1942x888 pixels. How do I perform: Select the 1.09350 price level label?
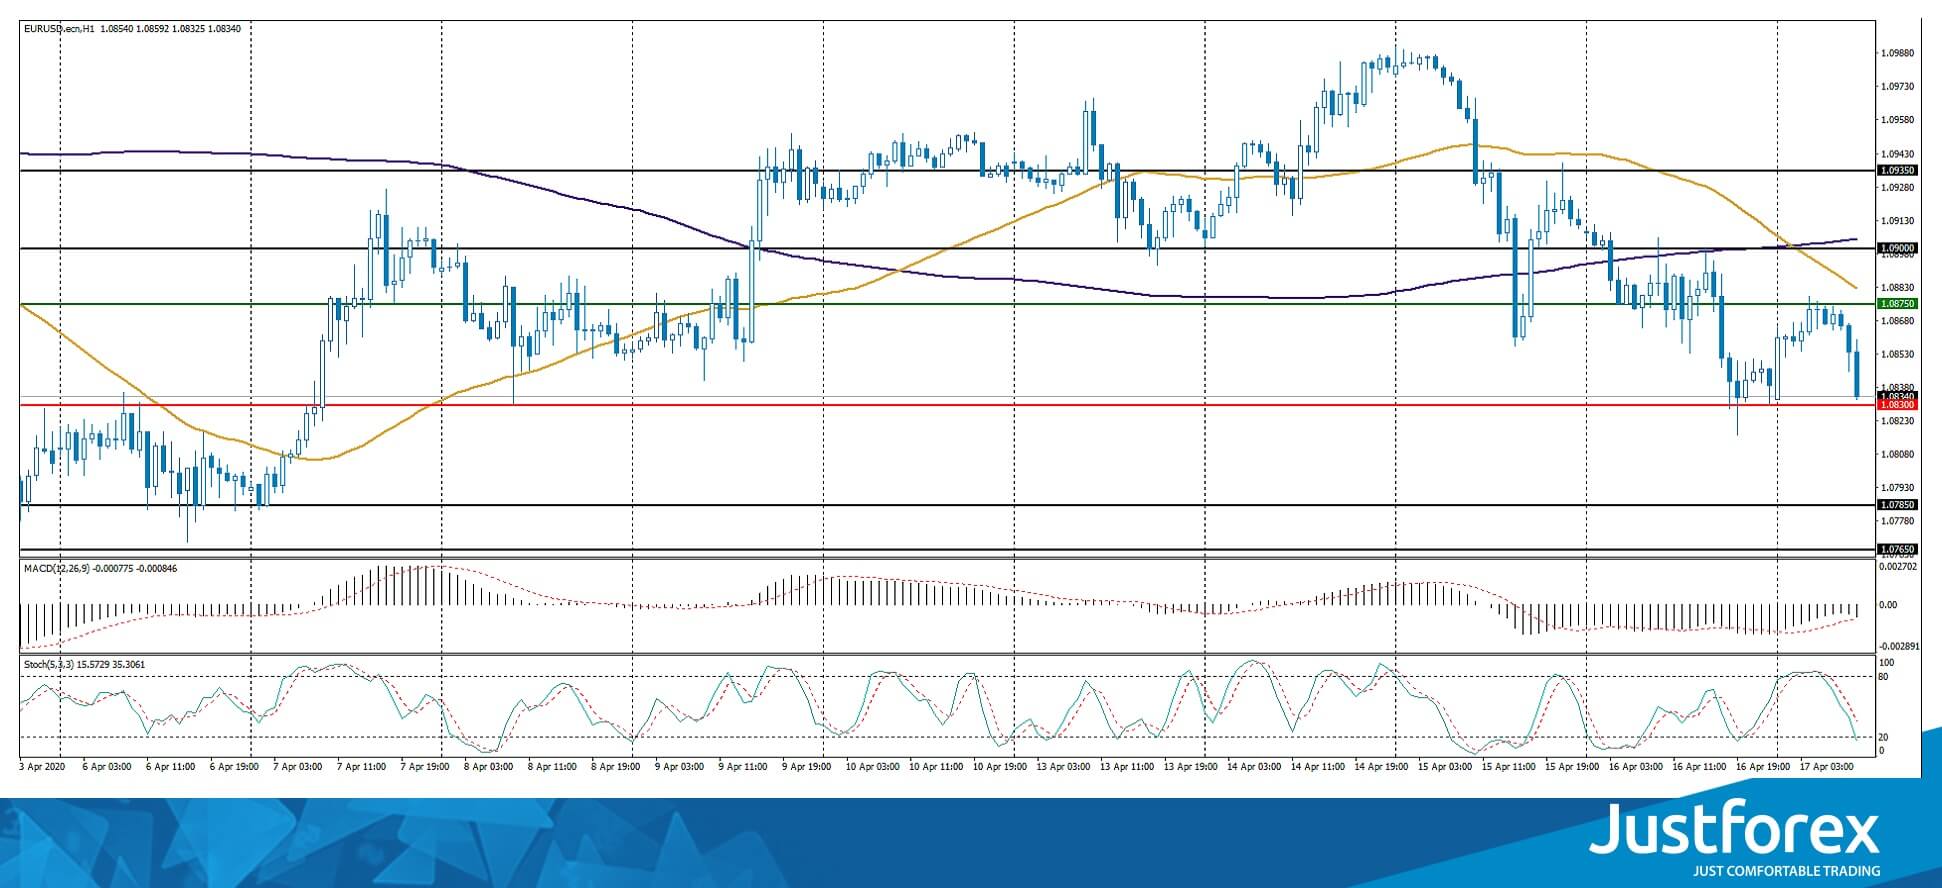[1898, 171]
